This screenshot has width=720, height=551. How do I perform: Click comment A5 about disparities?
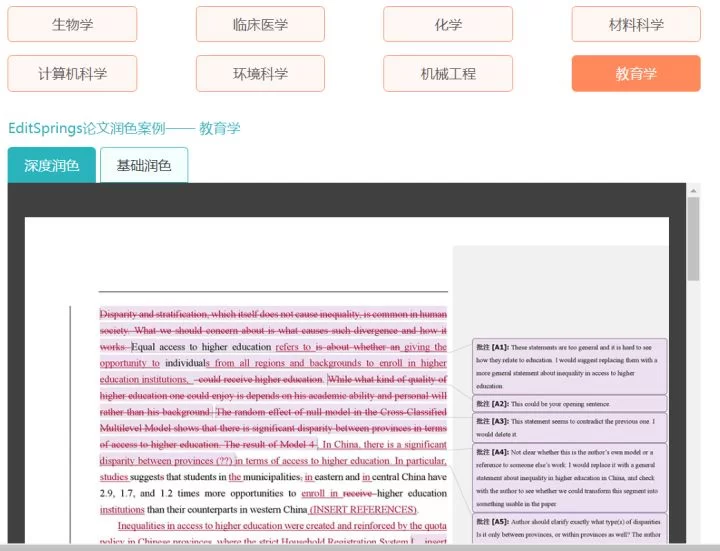(x=568, y=527)
